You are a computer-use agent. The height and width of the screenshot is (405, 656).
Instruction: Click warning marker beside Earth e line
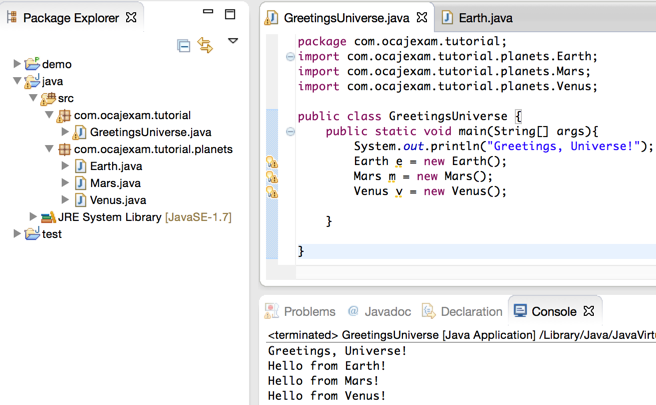tap(272, 161)
